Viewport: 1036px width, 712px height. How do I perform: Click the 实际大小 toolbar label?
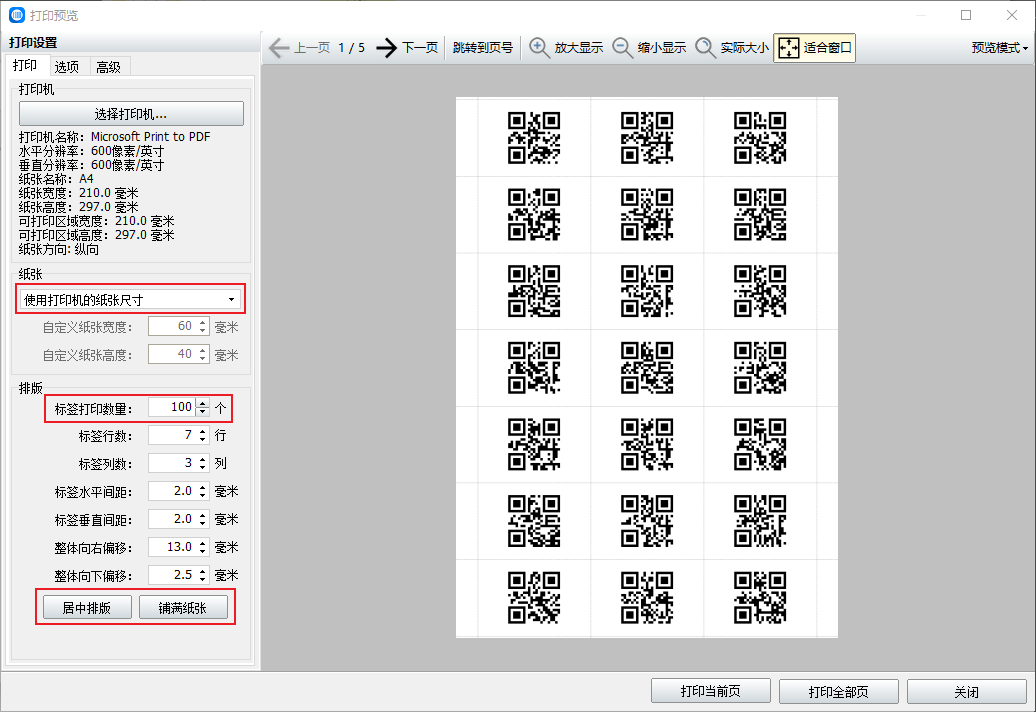[x=745, y=48]
